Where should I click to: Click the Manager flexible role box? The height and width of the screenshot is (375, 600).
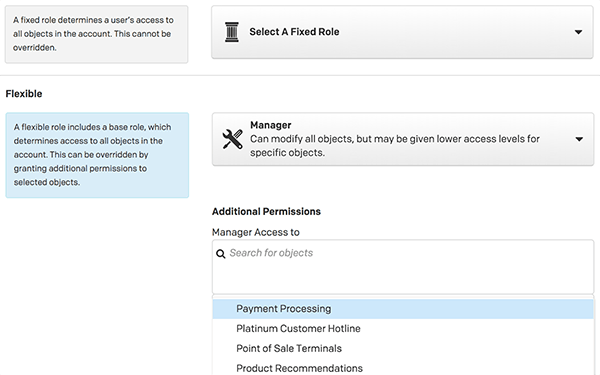[x=403, y=139]
